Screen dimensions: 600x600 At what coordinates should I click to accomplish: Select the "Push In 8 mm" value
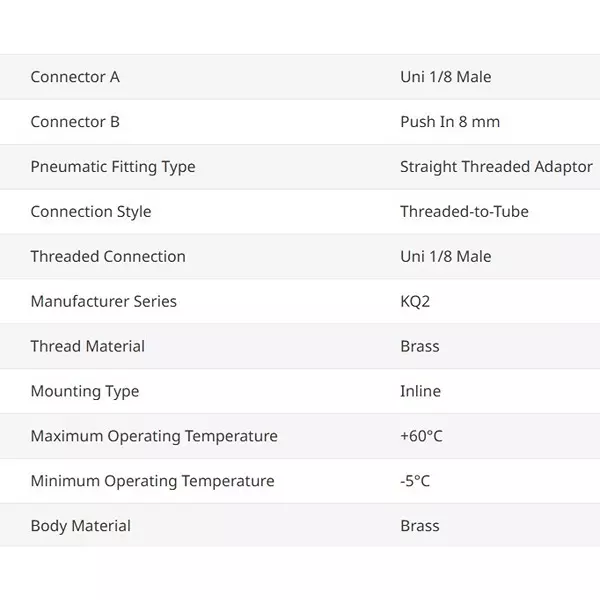449,122
